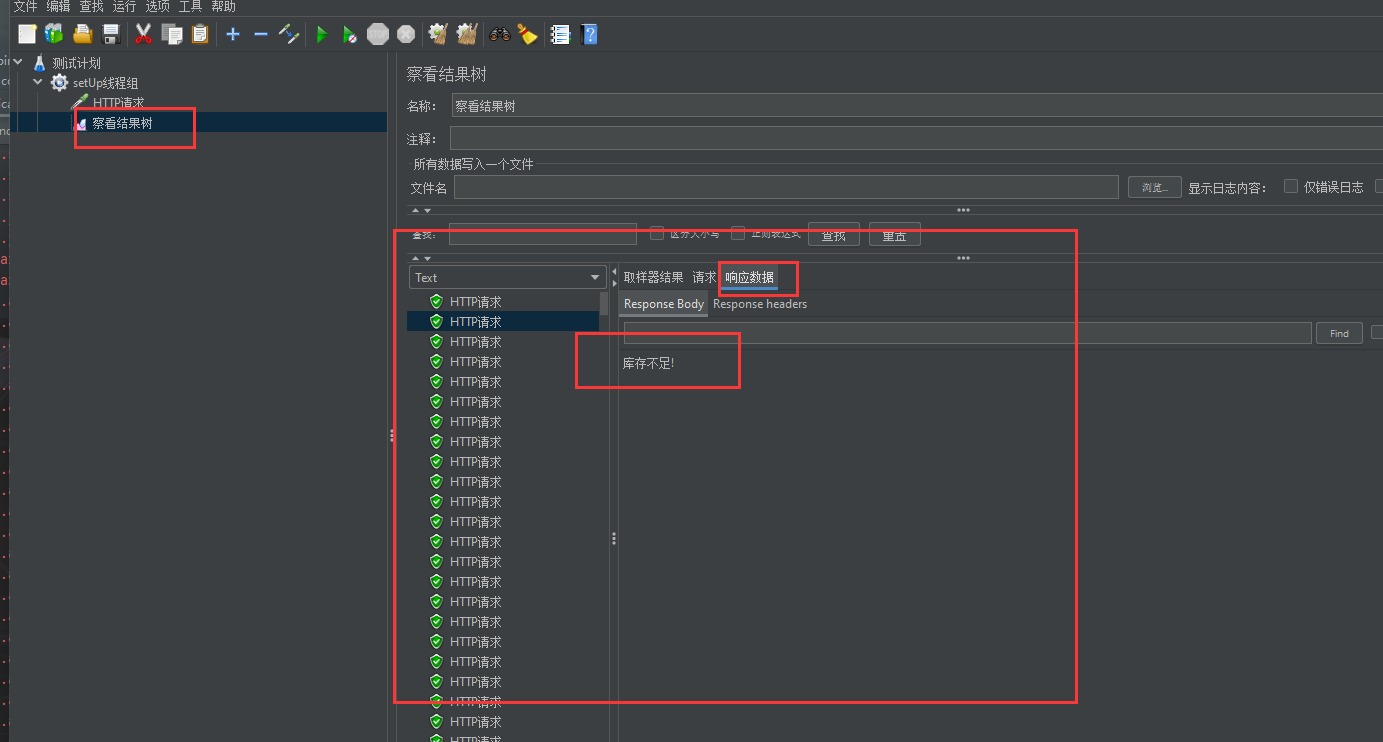Toggle the 区分大小写 checkbox
This screenshot has width=1383, height=742.
point(657,234)
